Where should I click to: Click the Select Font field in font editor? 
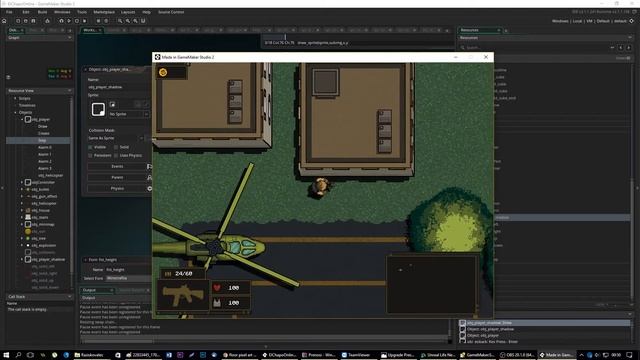point(129,278)
